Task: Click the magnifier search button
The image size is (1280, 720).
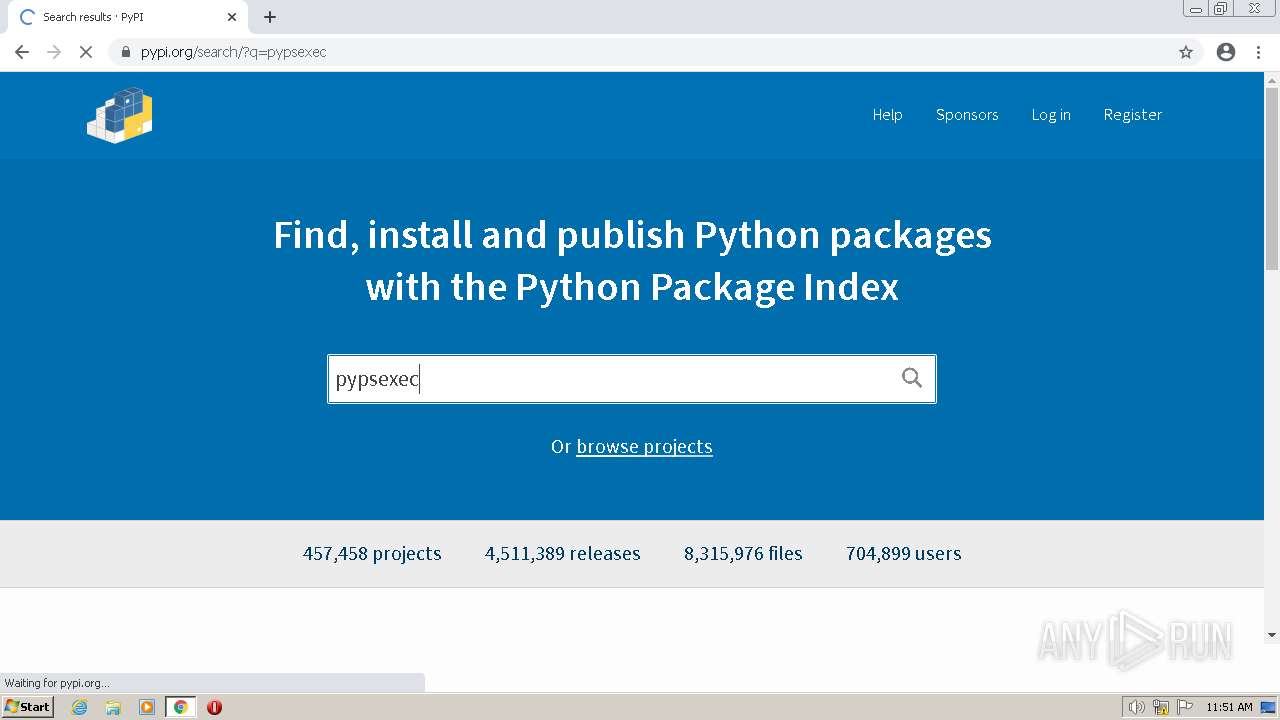Action: (911, 378)
